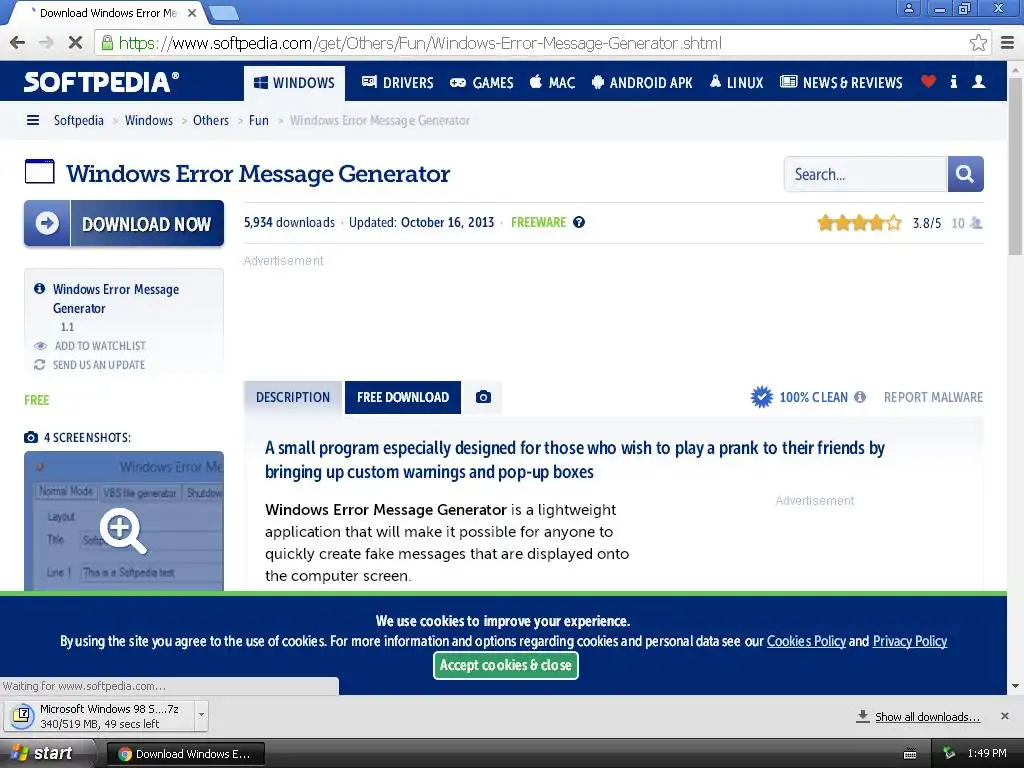The width and height of the screenshot is (1024, 768).
Task: Open the Games category
Action: (x=482, y=83)
